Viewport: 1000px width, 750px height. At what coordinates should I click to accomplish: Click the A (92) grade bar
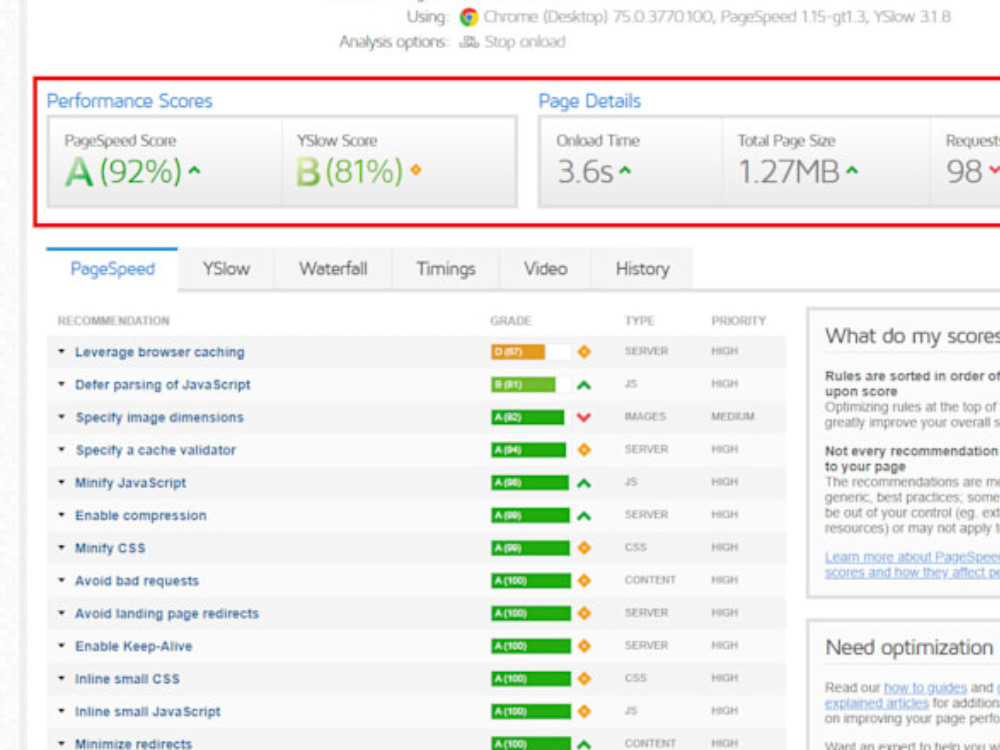point(531,417)
